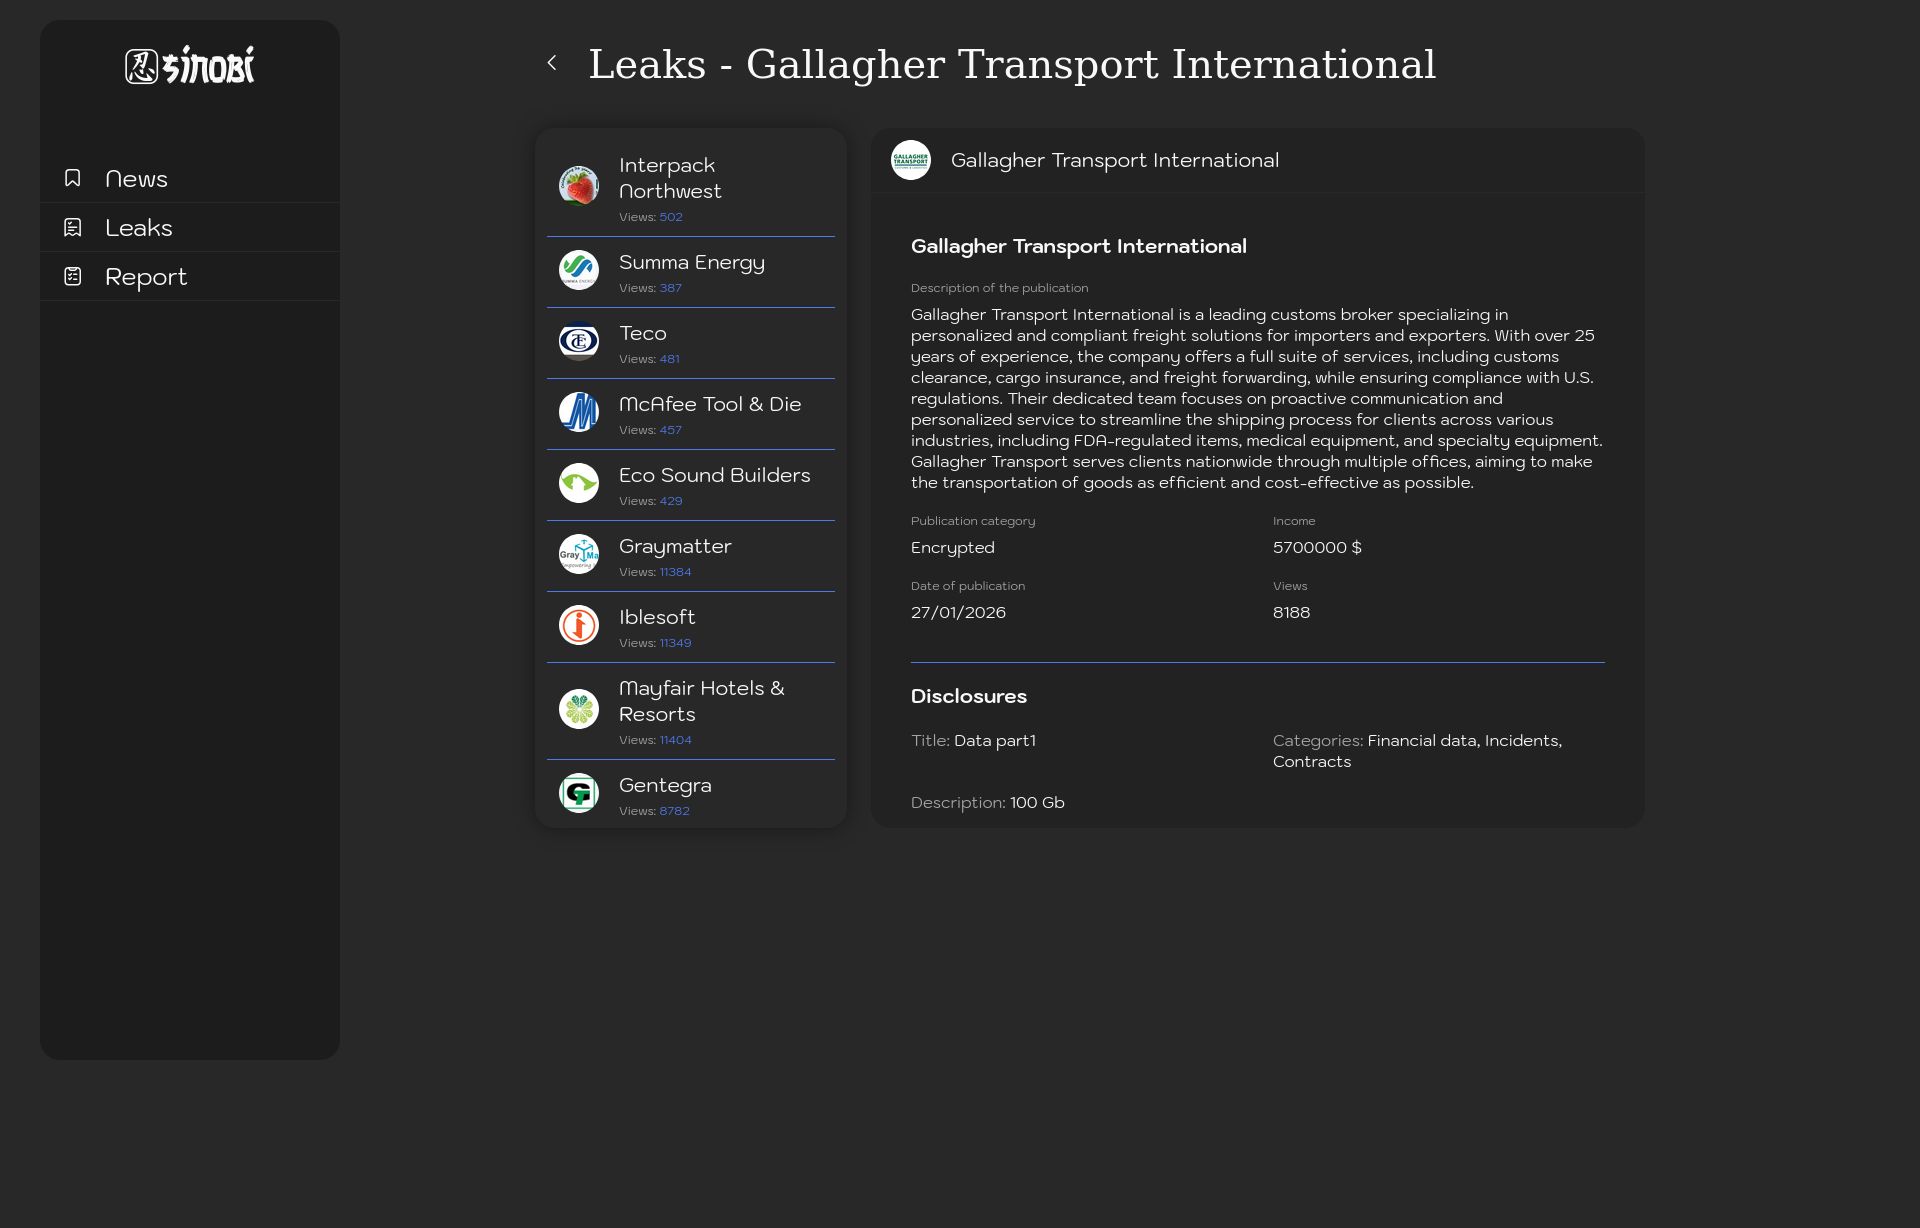Click the Gentegra green logo
Image resolution: width=1920 pixels, height=1228 pixels.
tap(578, 793)
